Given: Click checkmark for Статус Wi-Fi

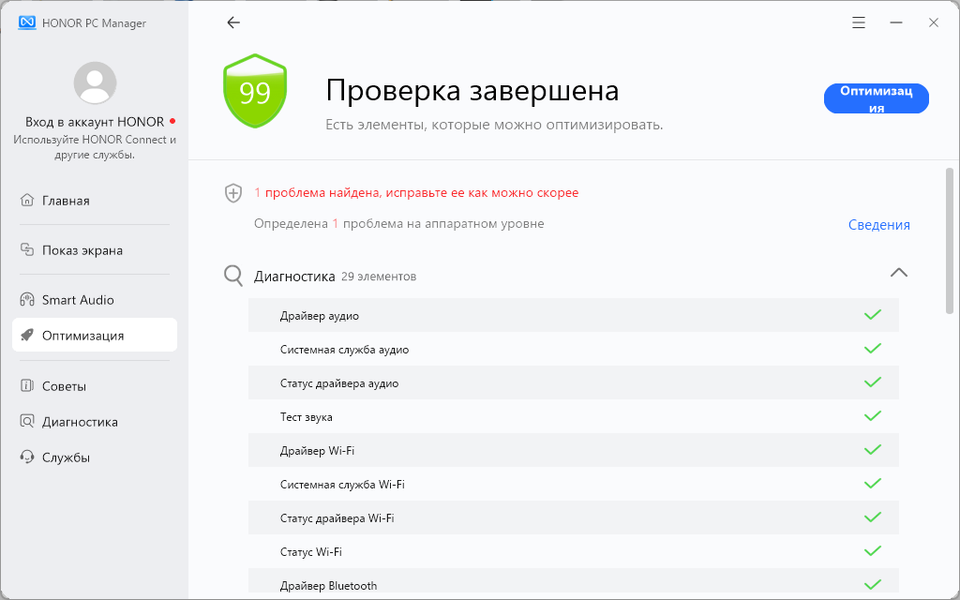Looking at the screenshot, I should coord(872,550).
